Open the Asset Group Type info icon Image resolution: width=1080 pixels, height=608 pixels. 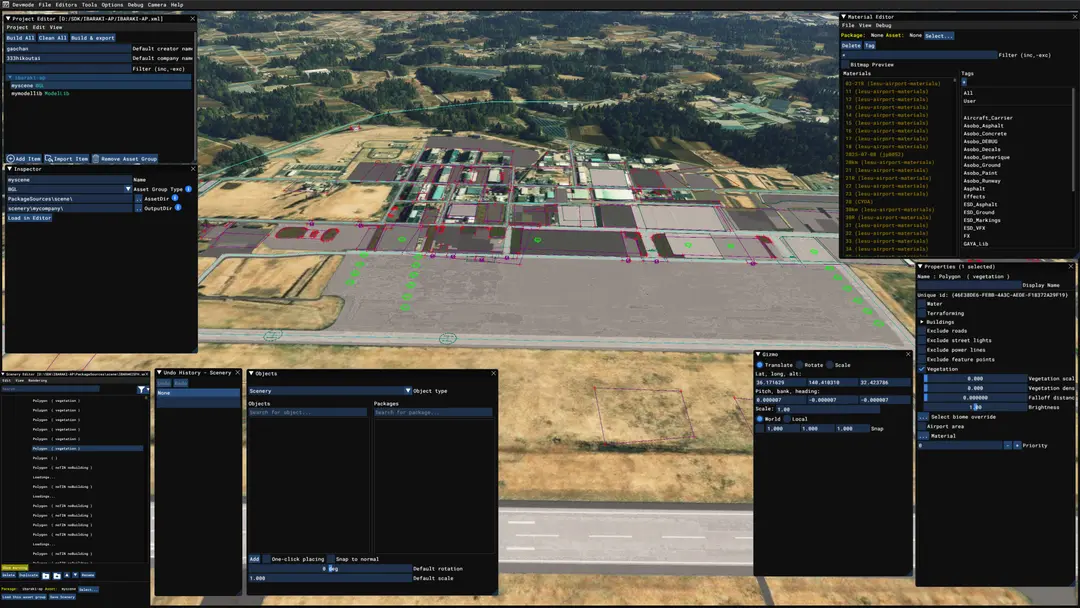click(x=188, y=189)
